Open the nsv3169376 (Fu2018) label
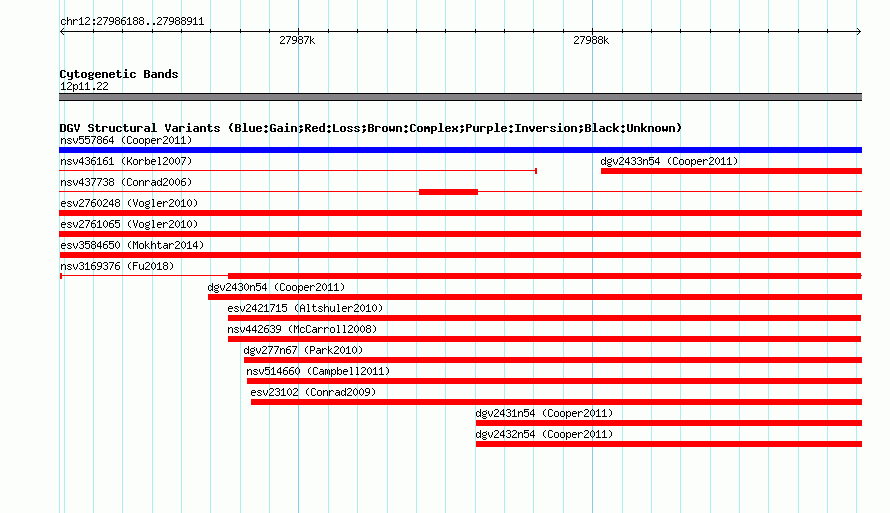Screen dimensions: 890x513 coord(117,266)
